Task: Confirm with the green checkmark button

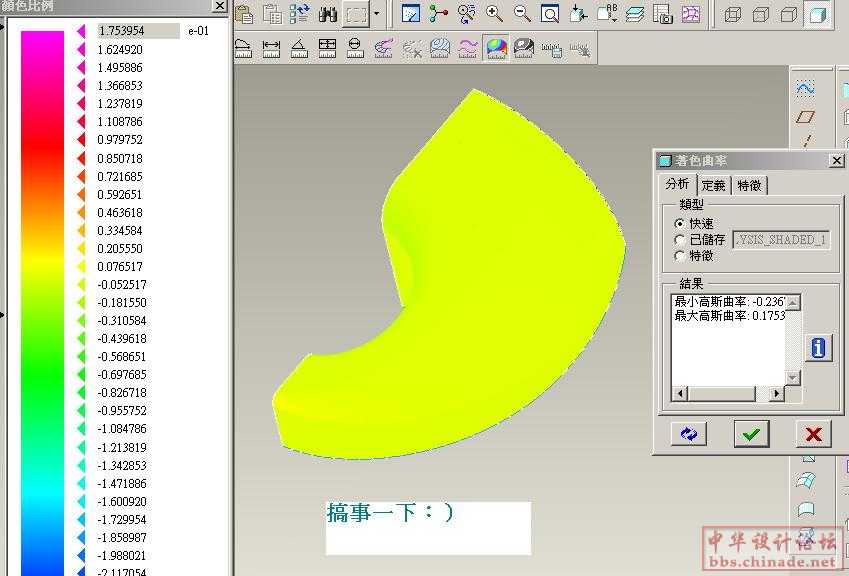Action: tap(752, 434)
